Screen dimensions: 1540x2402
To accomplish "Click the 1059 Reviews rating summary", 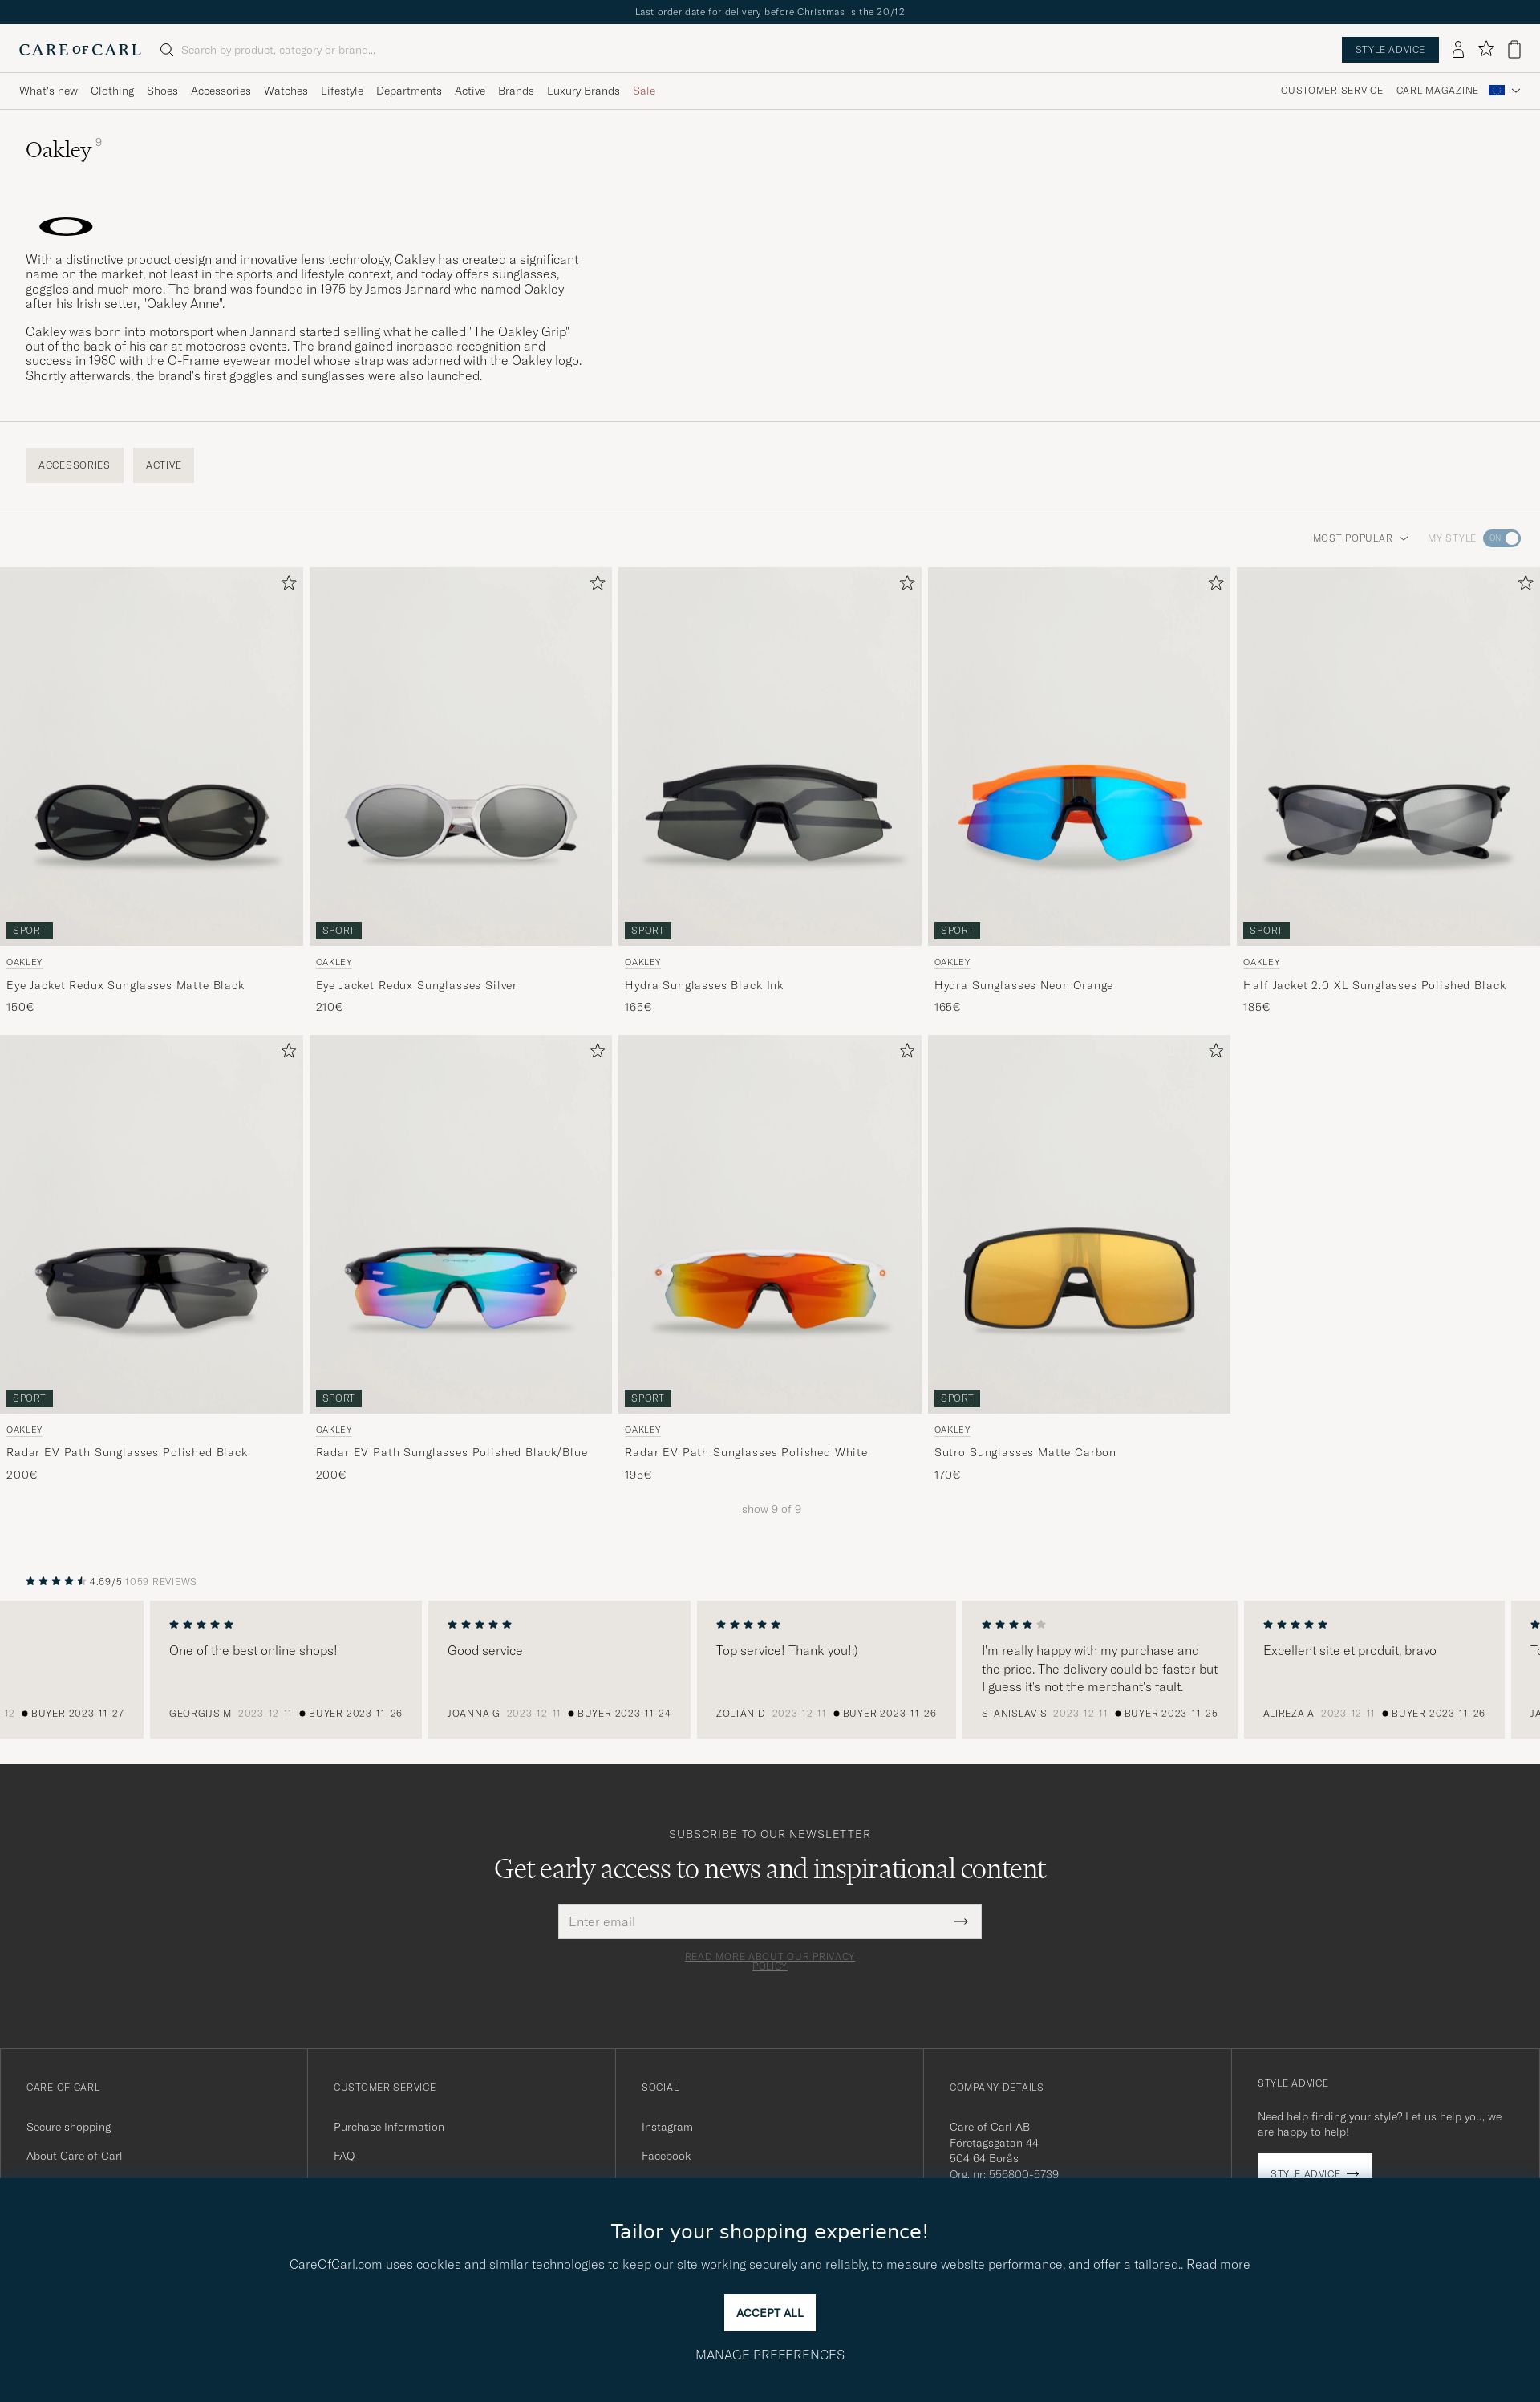I will tap(111, 1581).
